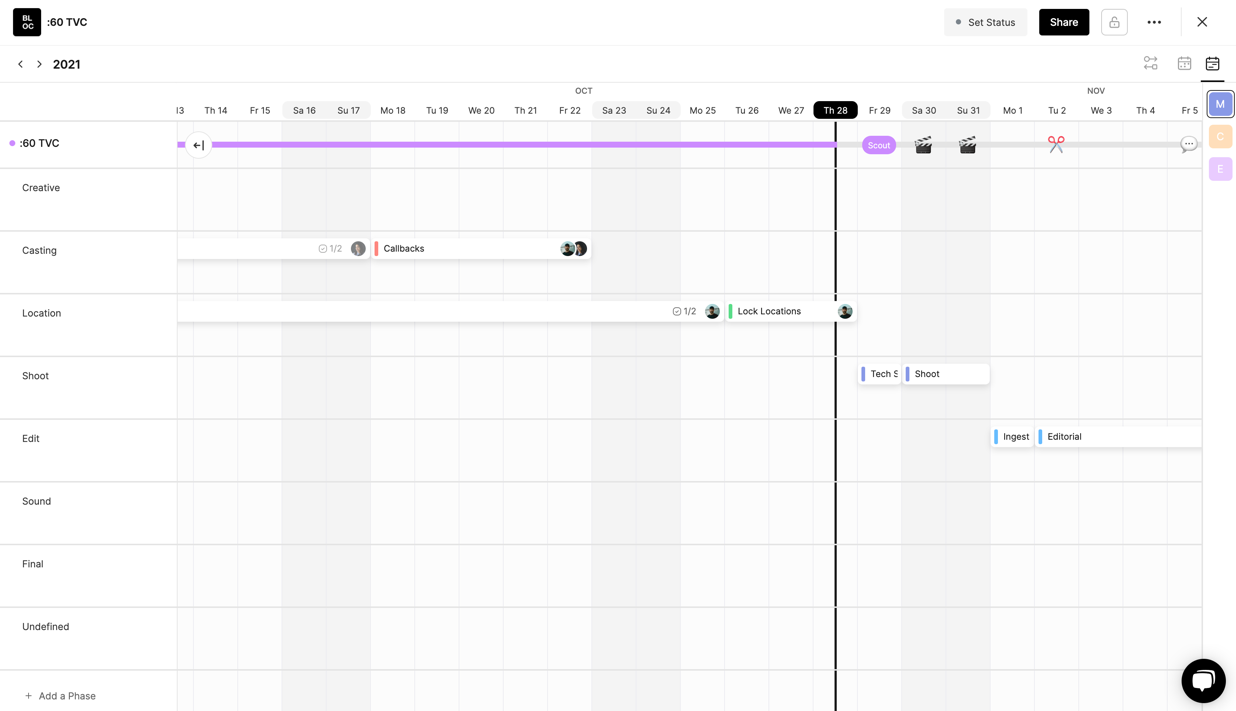
Task: Switch to the month calendar view tab
Action: tap(1184, 64)
